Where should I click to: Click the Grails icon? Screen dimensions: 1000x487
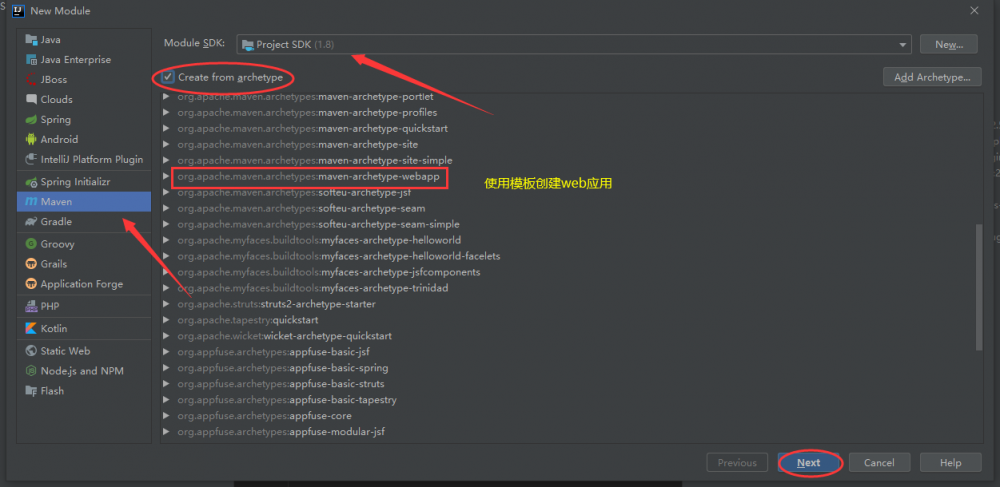coord(31,263)
